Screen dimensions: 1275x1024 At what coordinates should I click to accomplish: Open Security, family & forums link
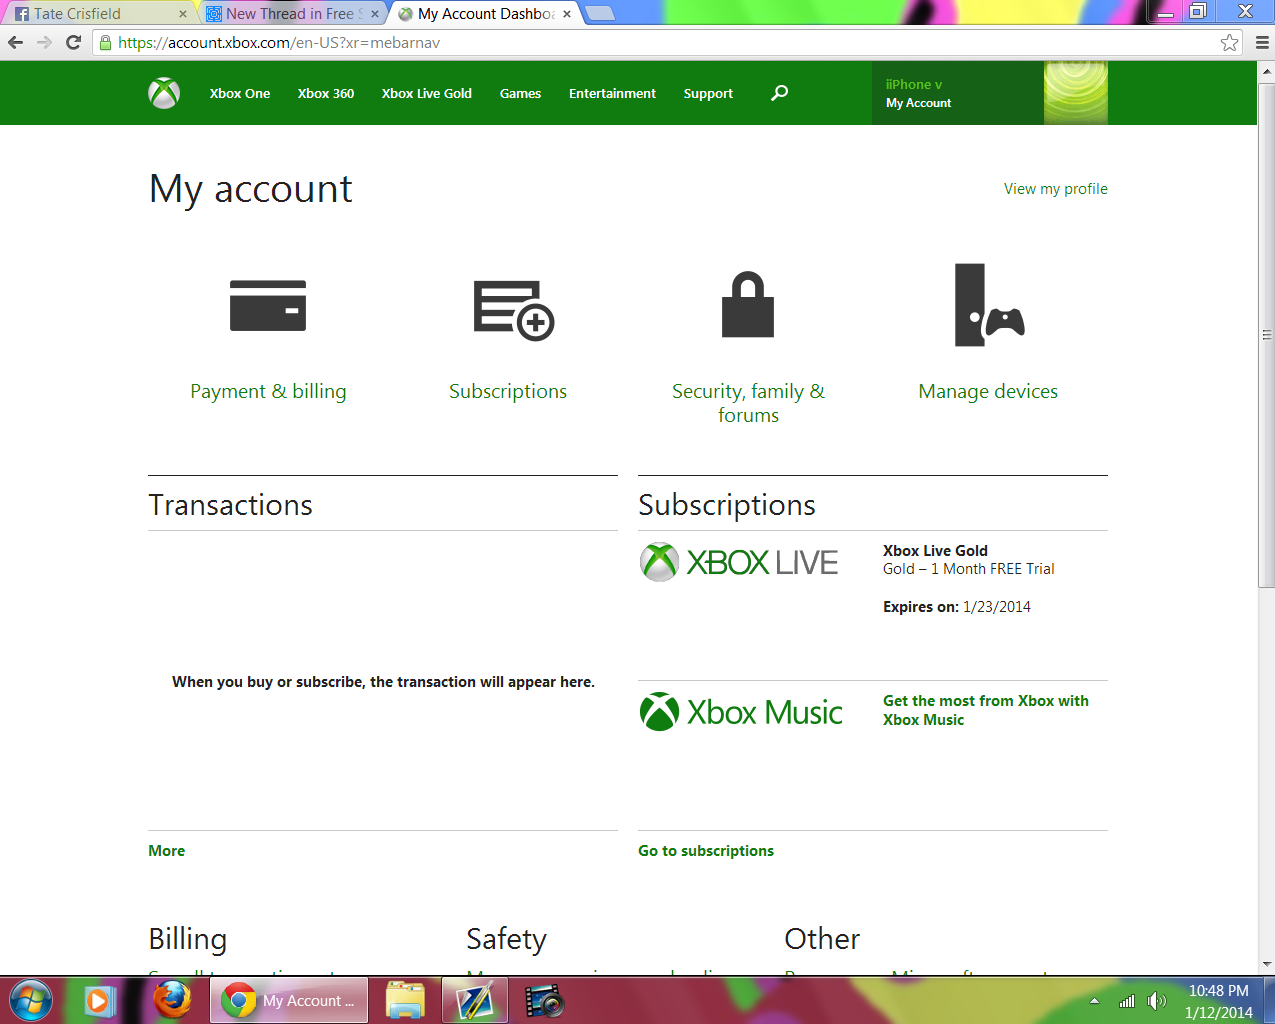coord(748,403)
